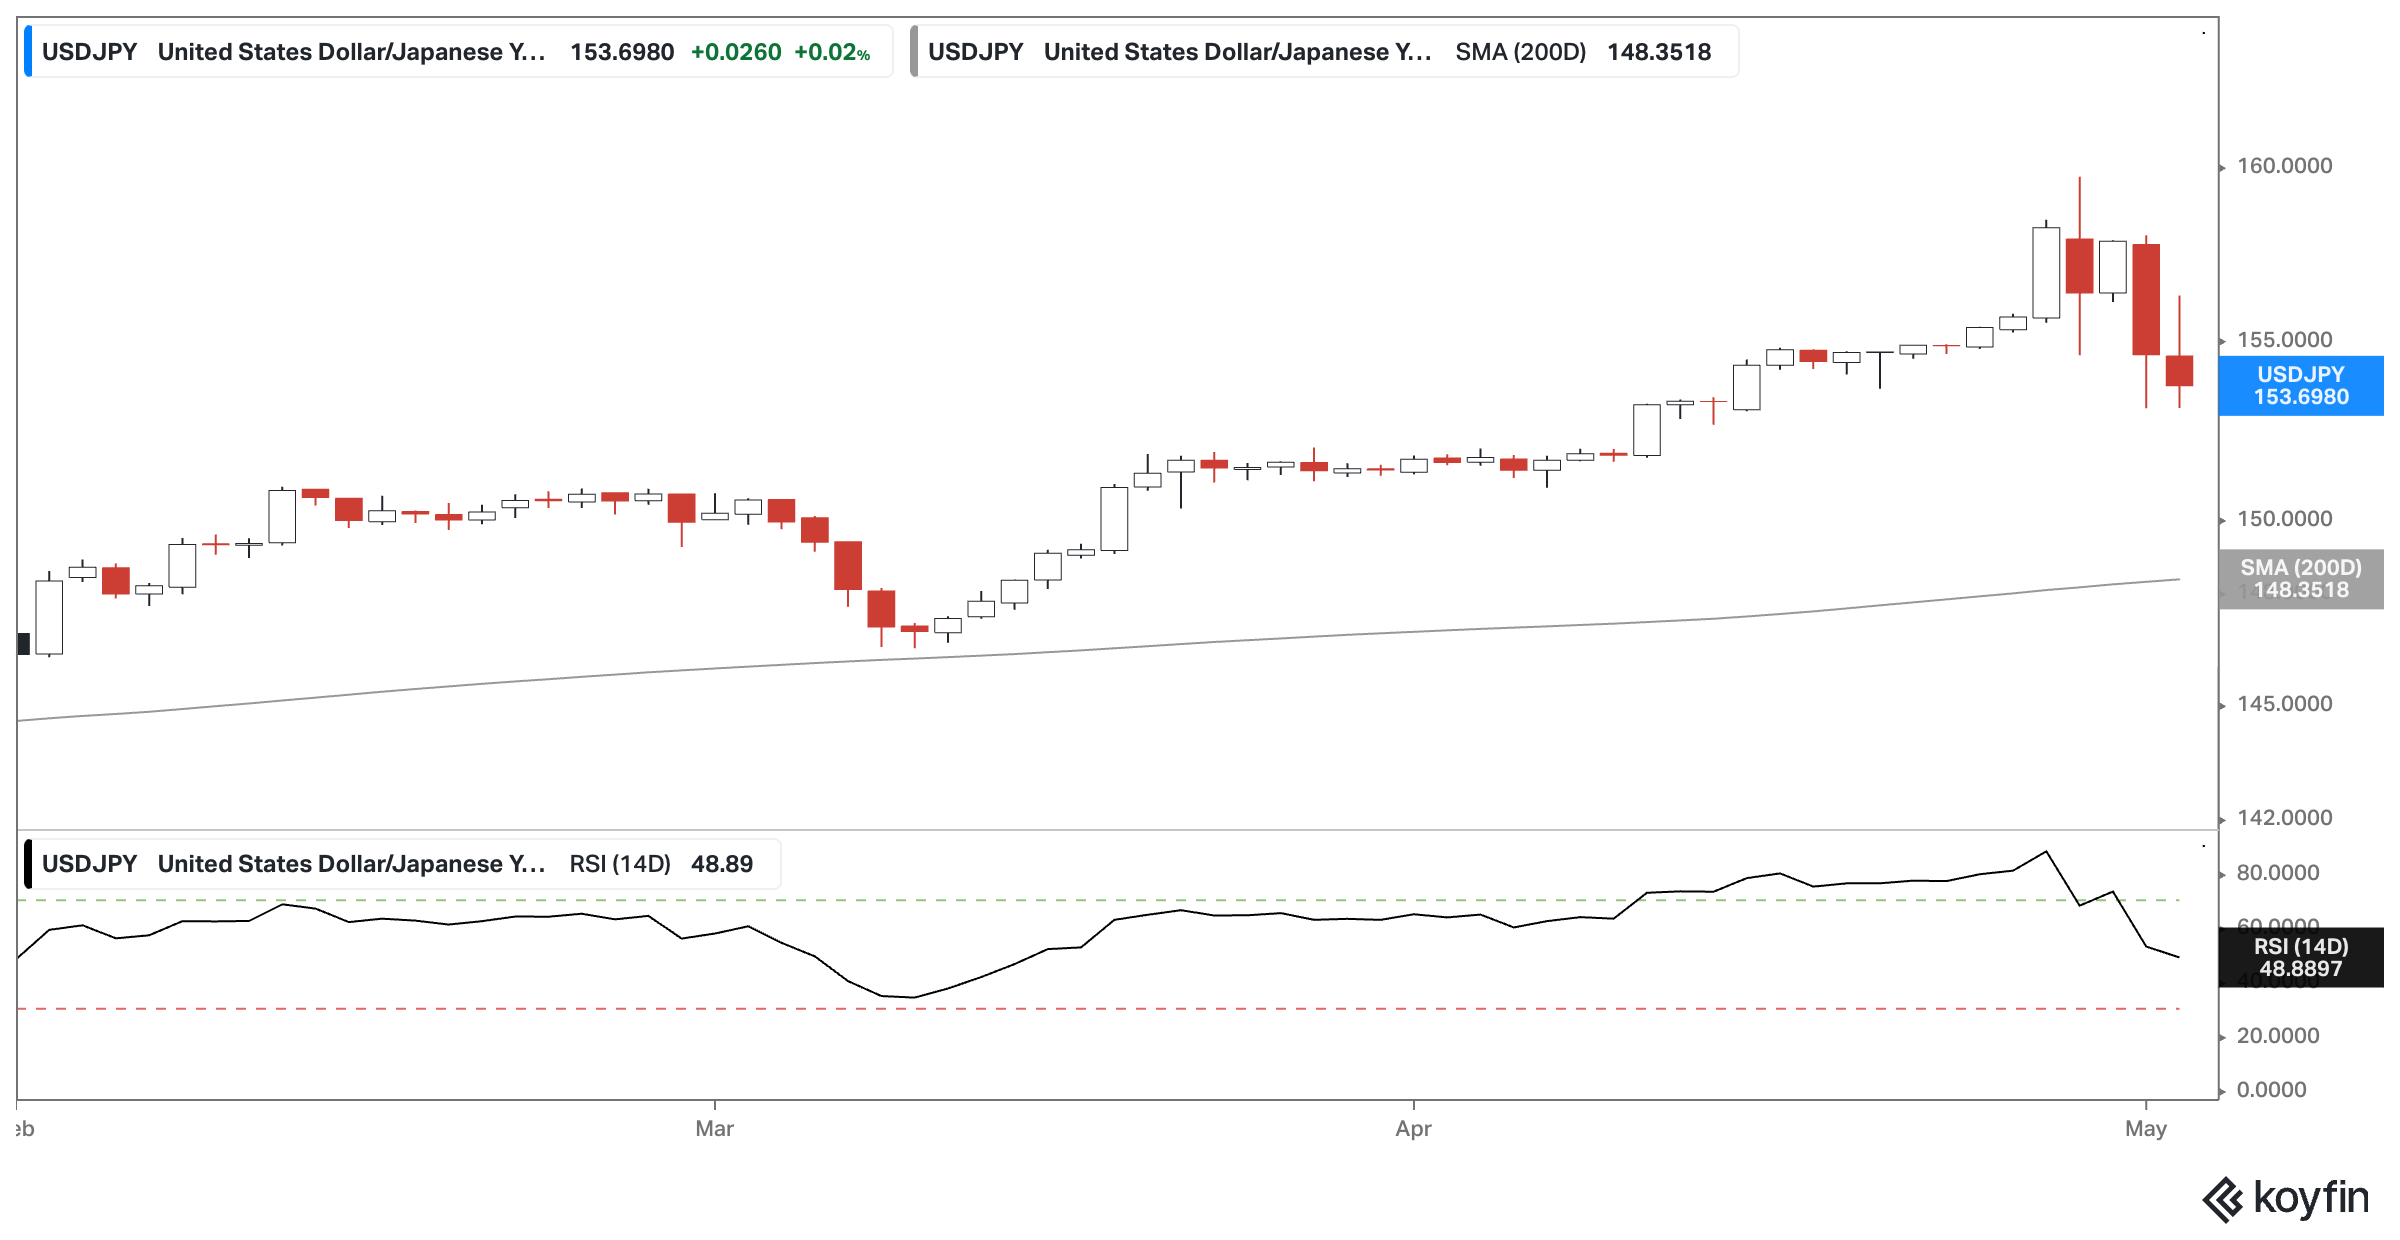
Task: Click the Koyfin logo in bottom corner
Action: tap(2286, 1198)
